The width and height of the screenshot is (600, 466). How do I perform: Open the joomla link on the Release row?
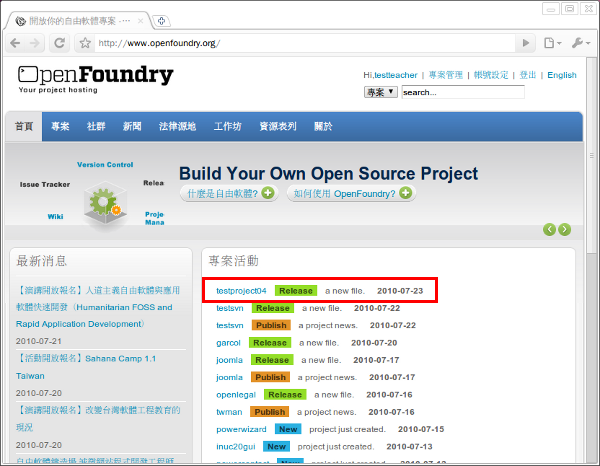pyautogui.click(x=229, y=360)
